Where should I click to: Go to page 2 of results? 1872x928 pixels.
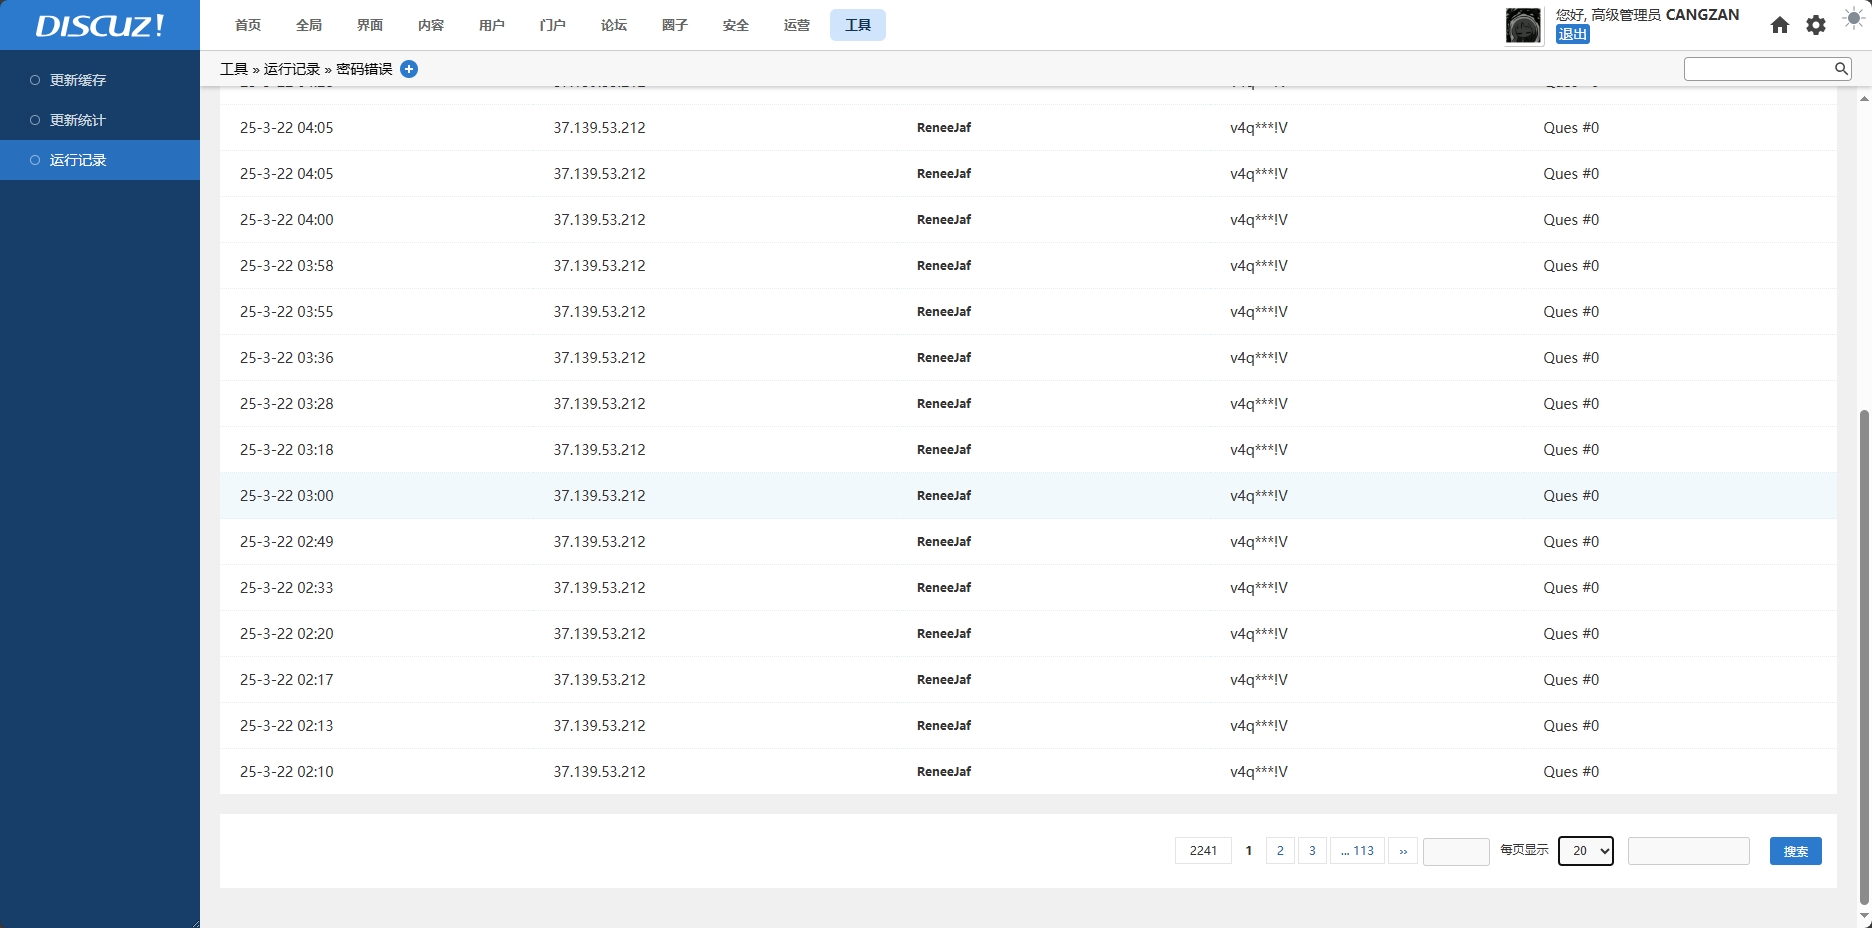click(x=1280, y=851)
